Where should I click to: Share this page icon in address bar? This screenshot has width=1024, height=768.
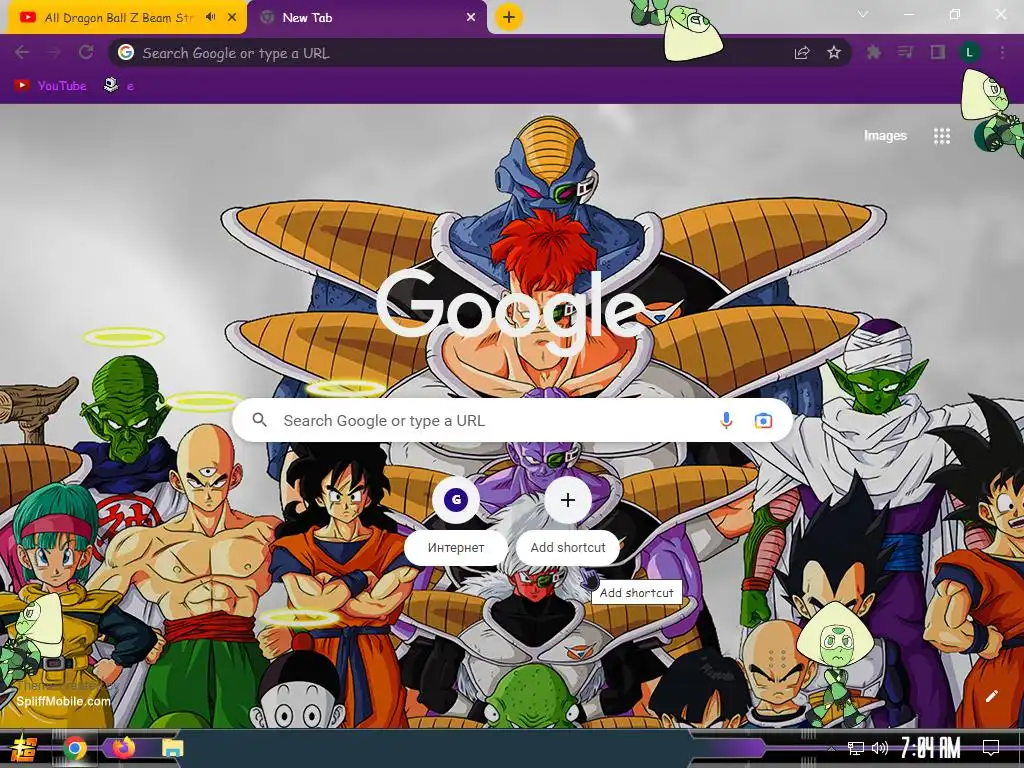tap(802, 53)
